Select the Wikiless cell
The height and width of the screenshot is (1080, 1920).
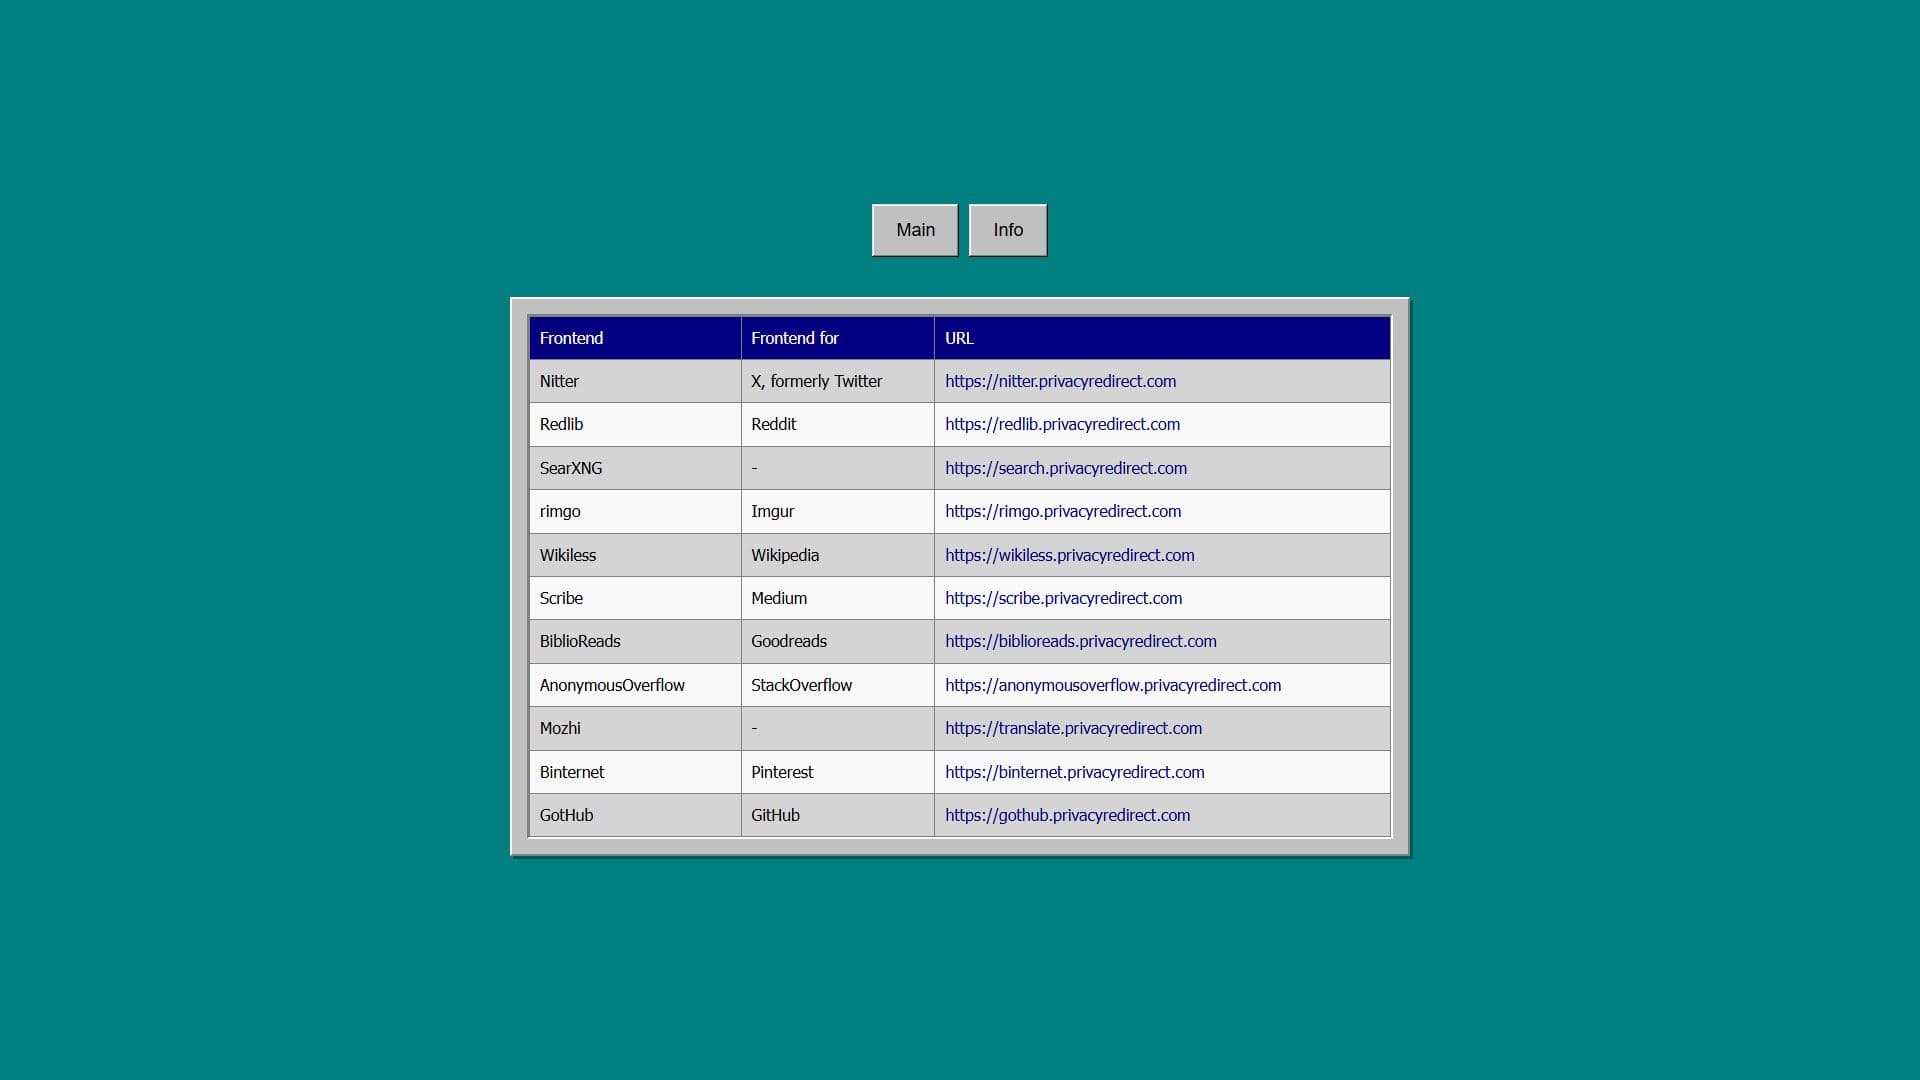635,555
